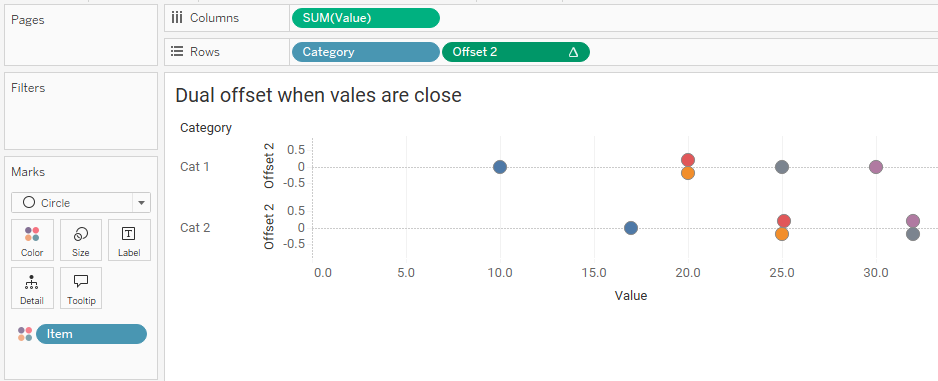Open the Tooltip mark card

81,288
